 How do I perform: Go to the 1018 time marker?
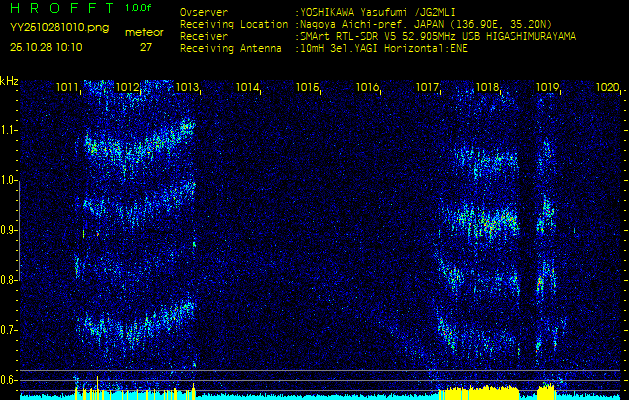[x=488, y=88]
